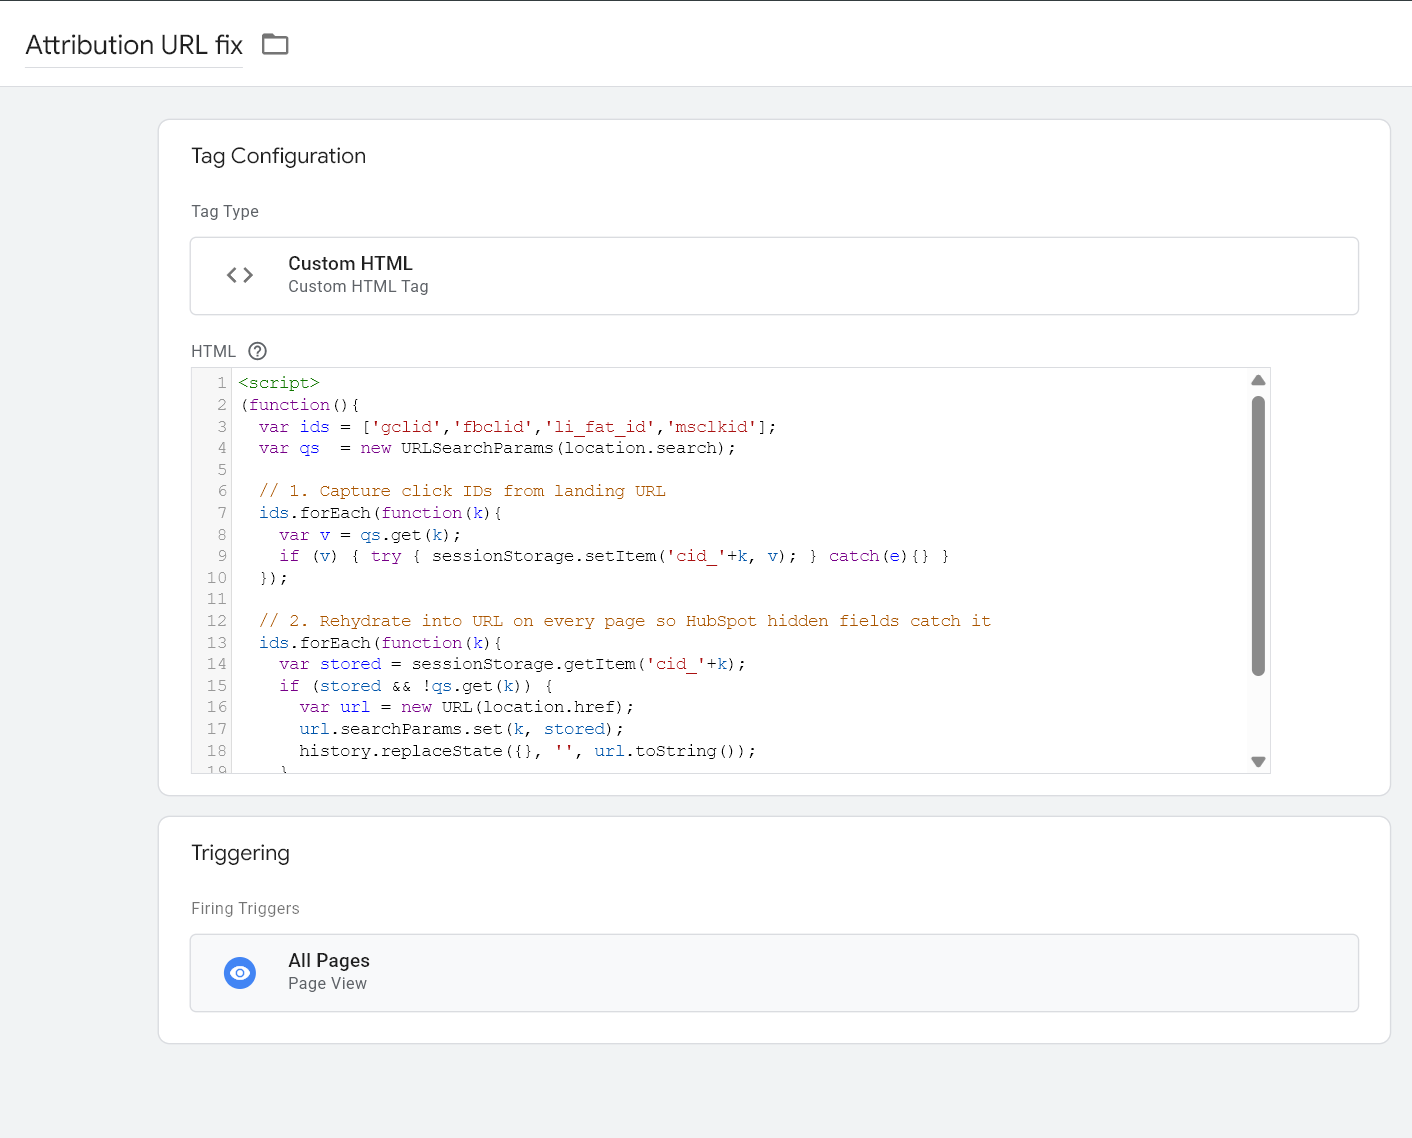Click the 'var v = qs.get(k)' line
The height and width of the screenshot is (1138, 1412).
[x=370, y=535]
